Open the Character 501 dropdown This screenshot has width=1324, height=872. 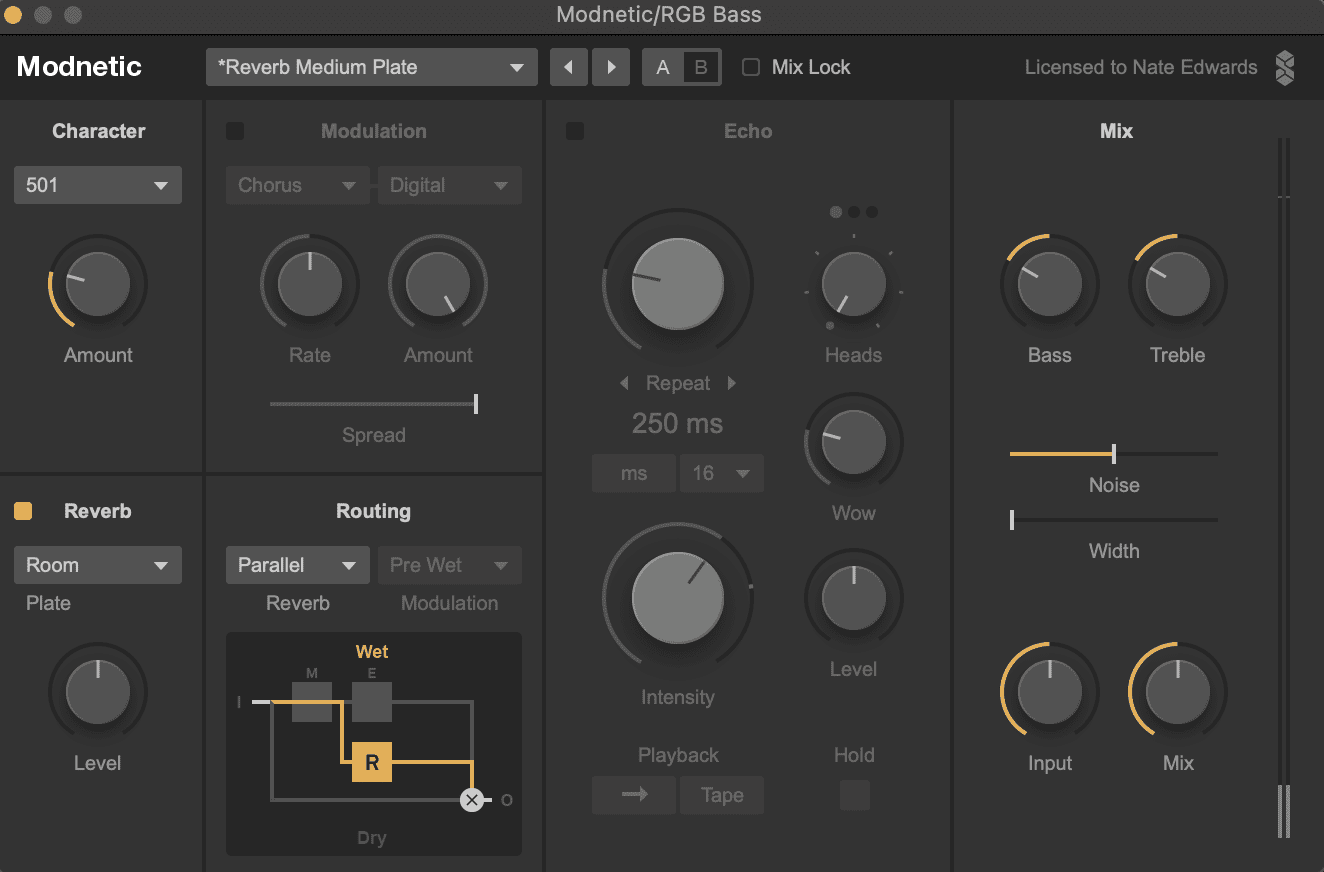[x=98, y=185]
